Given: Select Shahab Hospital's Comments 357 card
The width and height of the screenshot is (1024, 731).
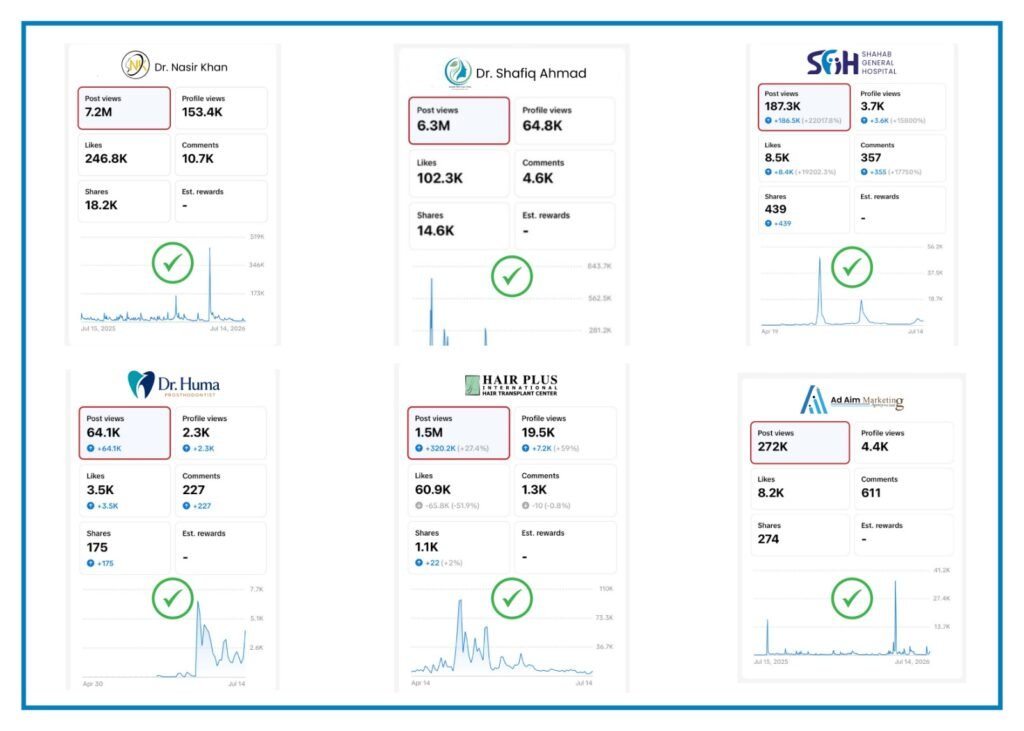Looking at the screenshot, I should pyautogui.click(x=900, y=159).
